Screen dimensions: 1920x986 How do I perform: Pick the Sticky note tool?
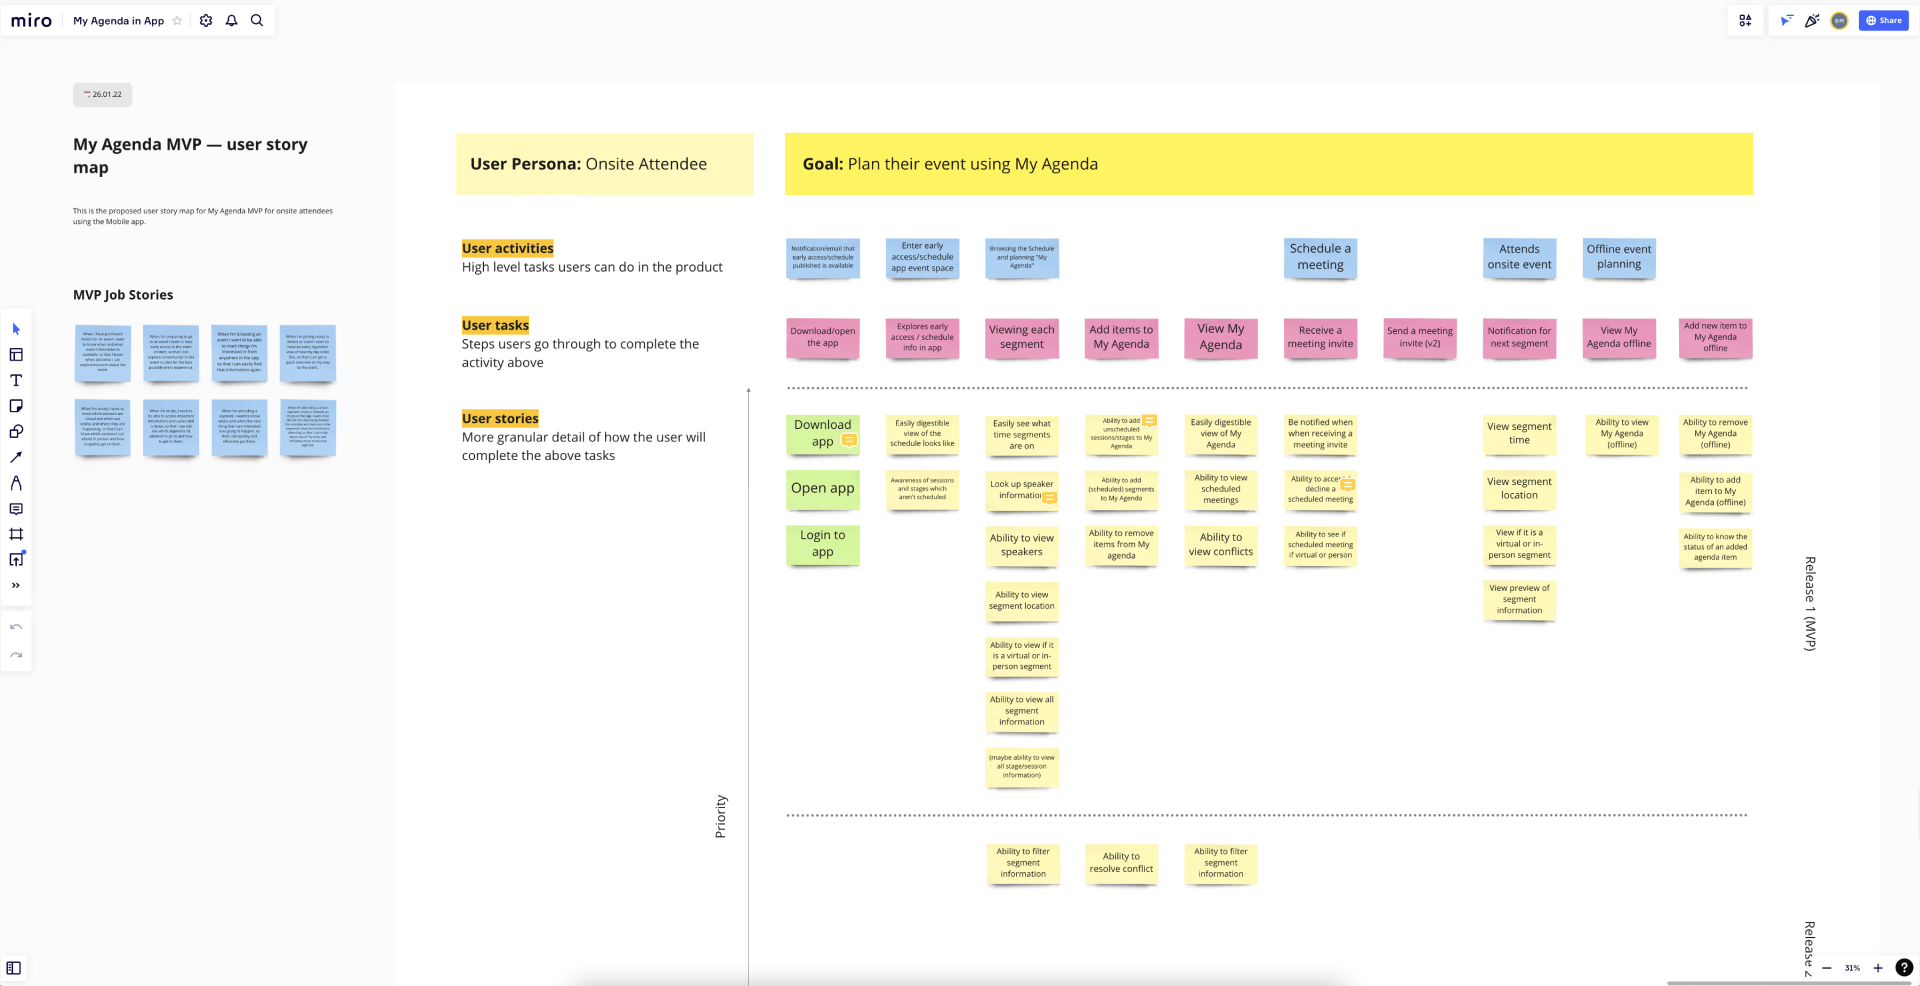16,406
